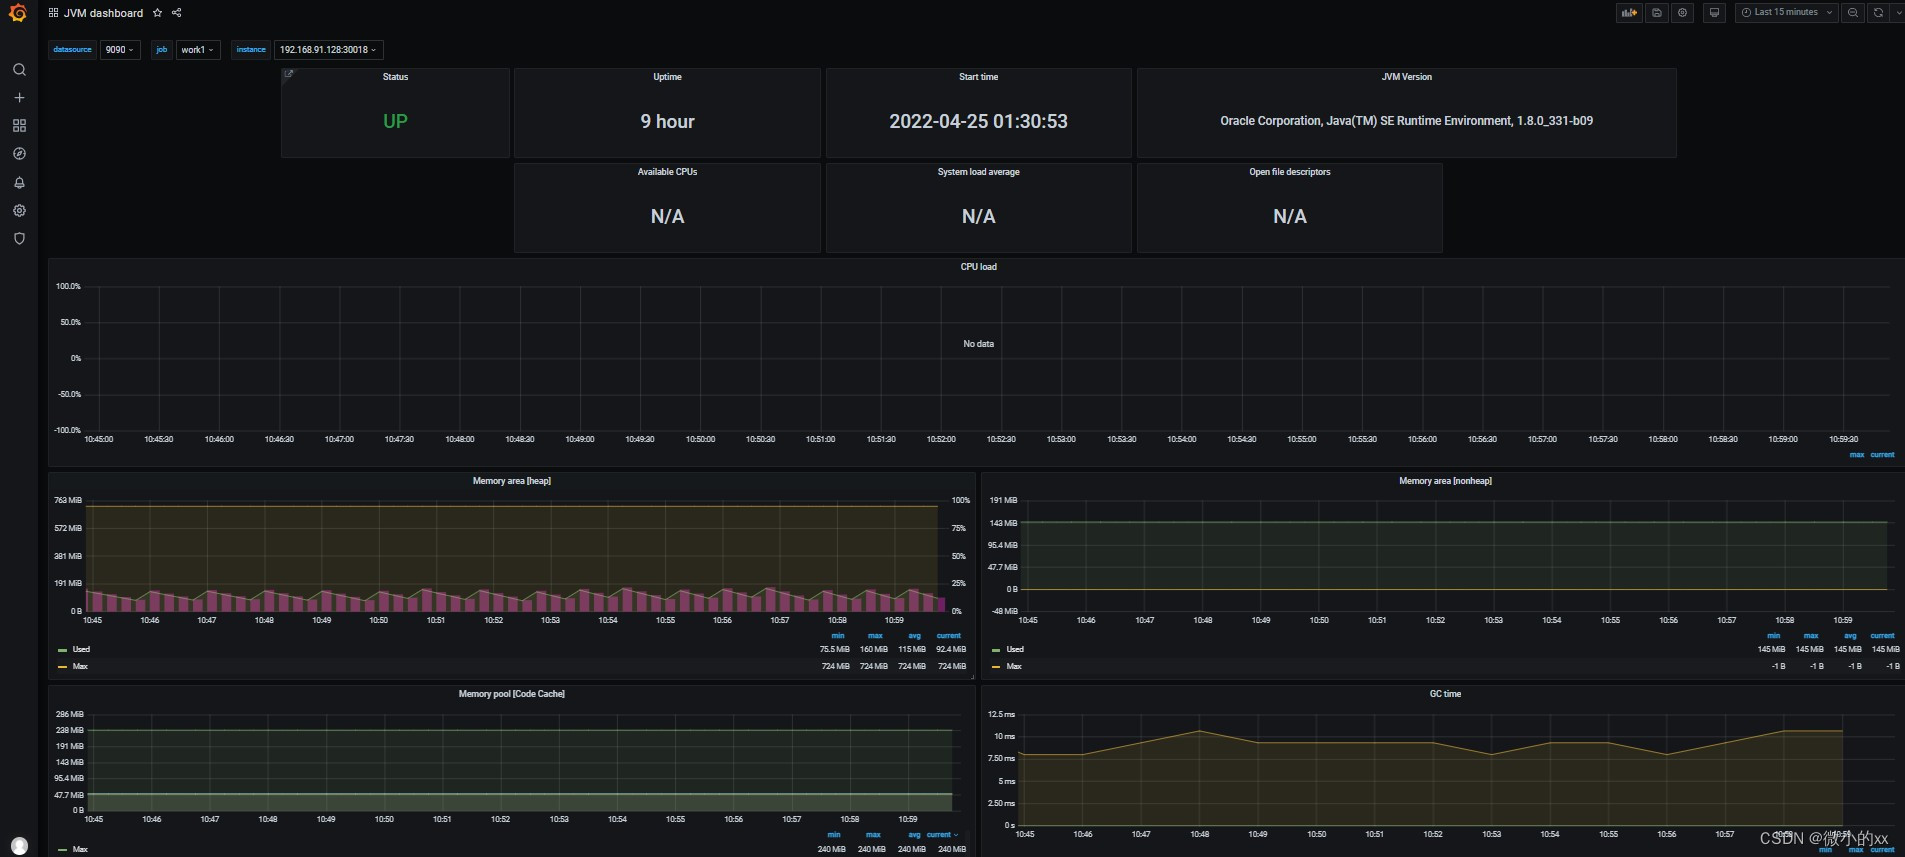Open the Dashboards icon in sidebar
1905x857 pixels.
(x=19, y=126)
